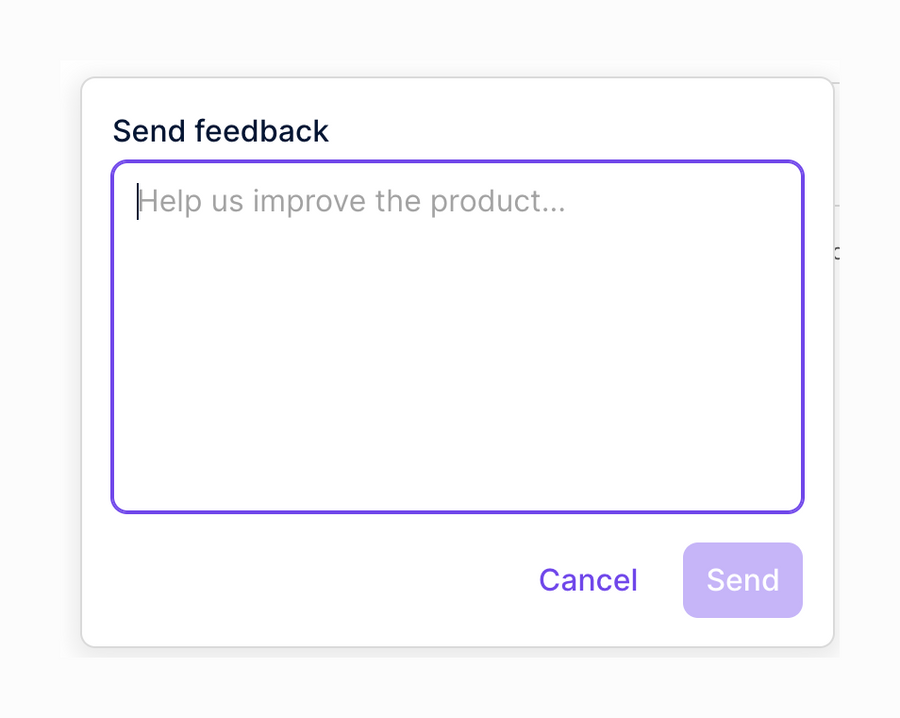Click the feedback text area to start typing
The height and width of the screenshot is (718, 900).
(456, 335)
